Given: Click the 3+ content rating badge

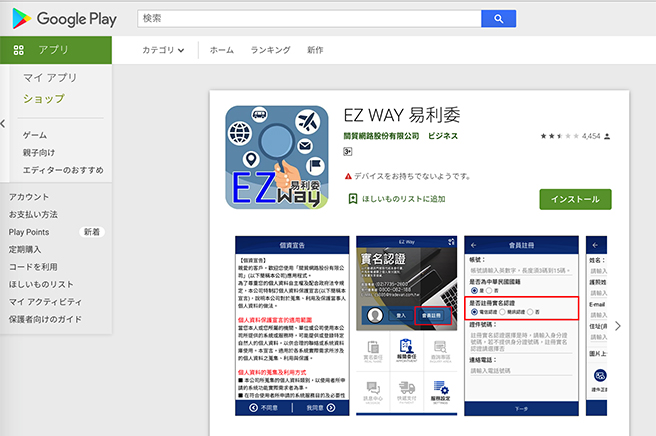Looking at the screenshot, I should click(348, 151).
